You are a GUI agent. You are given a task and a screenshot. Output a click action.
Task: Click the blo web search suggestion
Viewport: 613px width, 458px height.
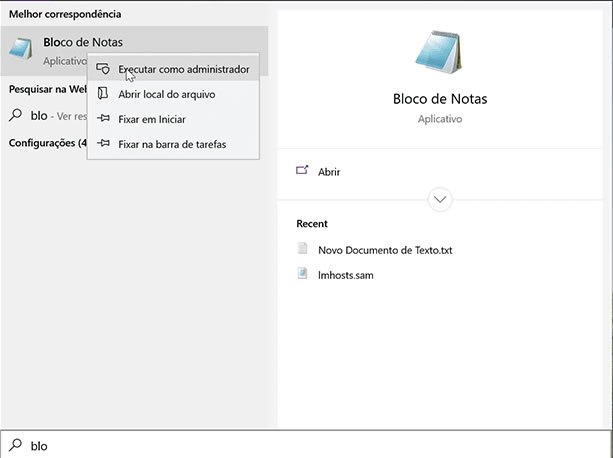pyautogui.click(x=47, y=116)
